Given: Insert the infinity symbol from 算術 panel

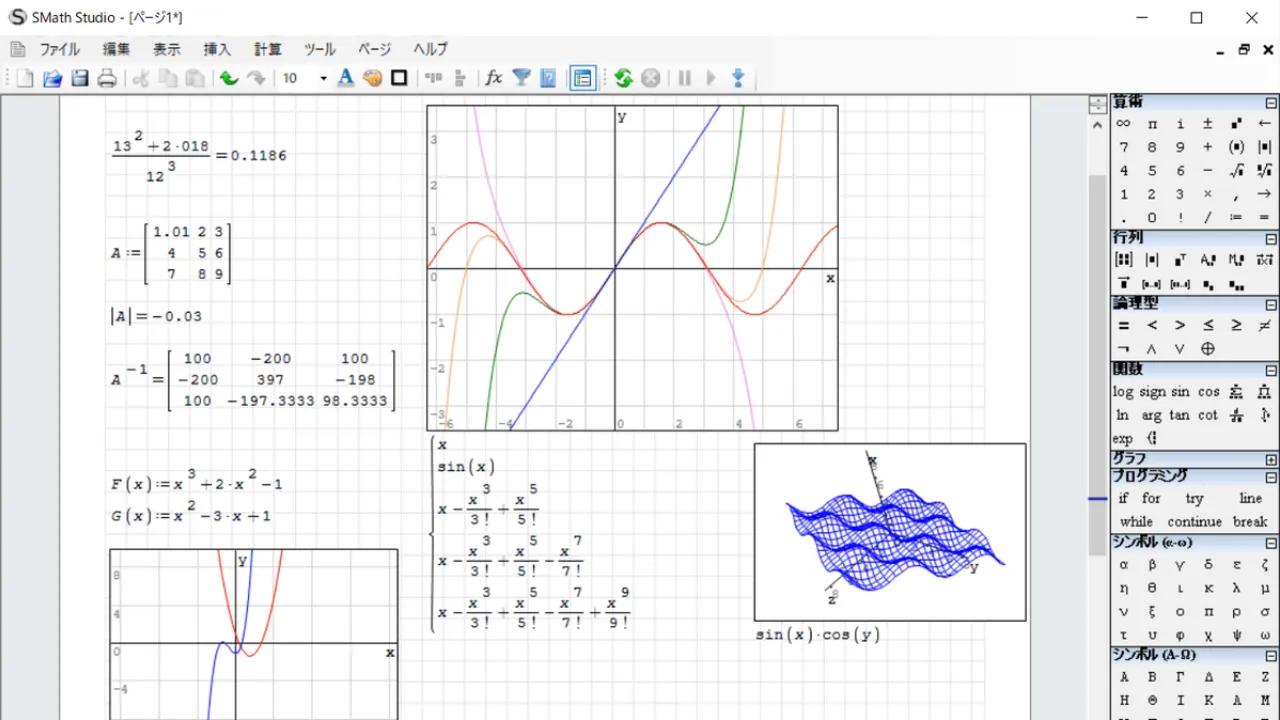Looking at the screenshot, I should (1124, 124).
